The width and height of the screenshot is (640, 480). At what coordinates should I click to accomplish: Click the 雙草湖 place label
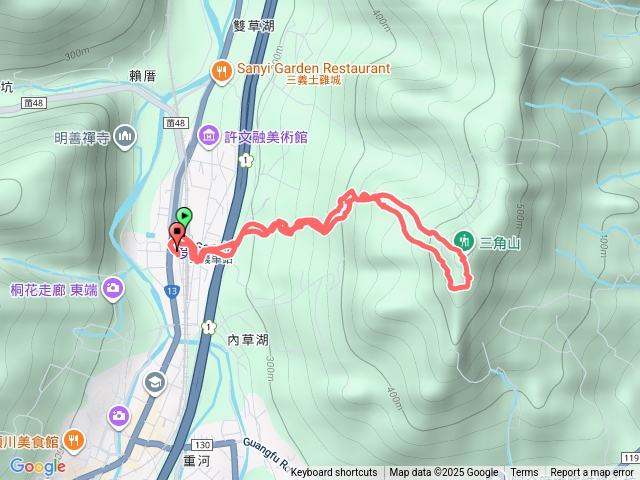[254, 26]
